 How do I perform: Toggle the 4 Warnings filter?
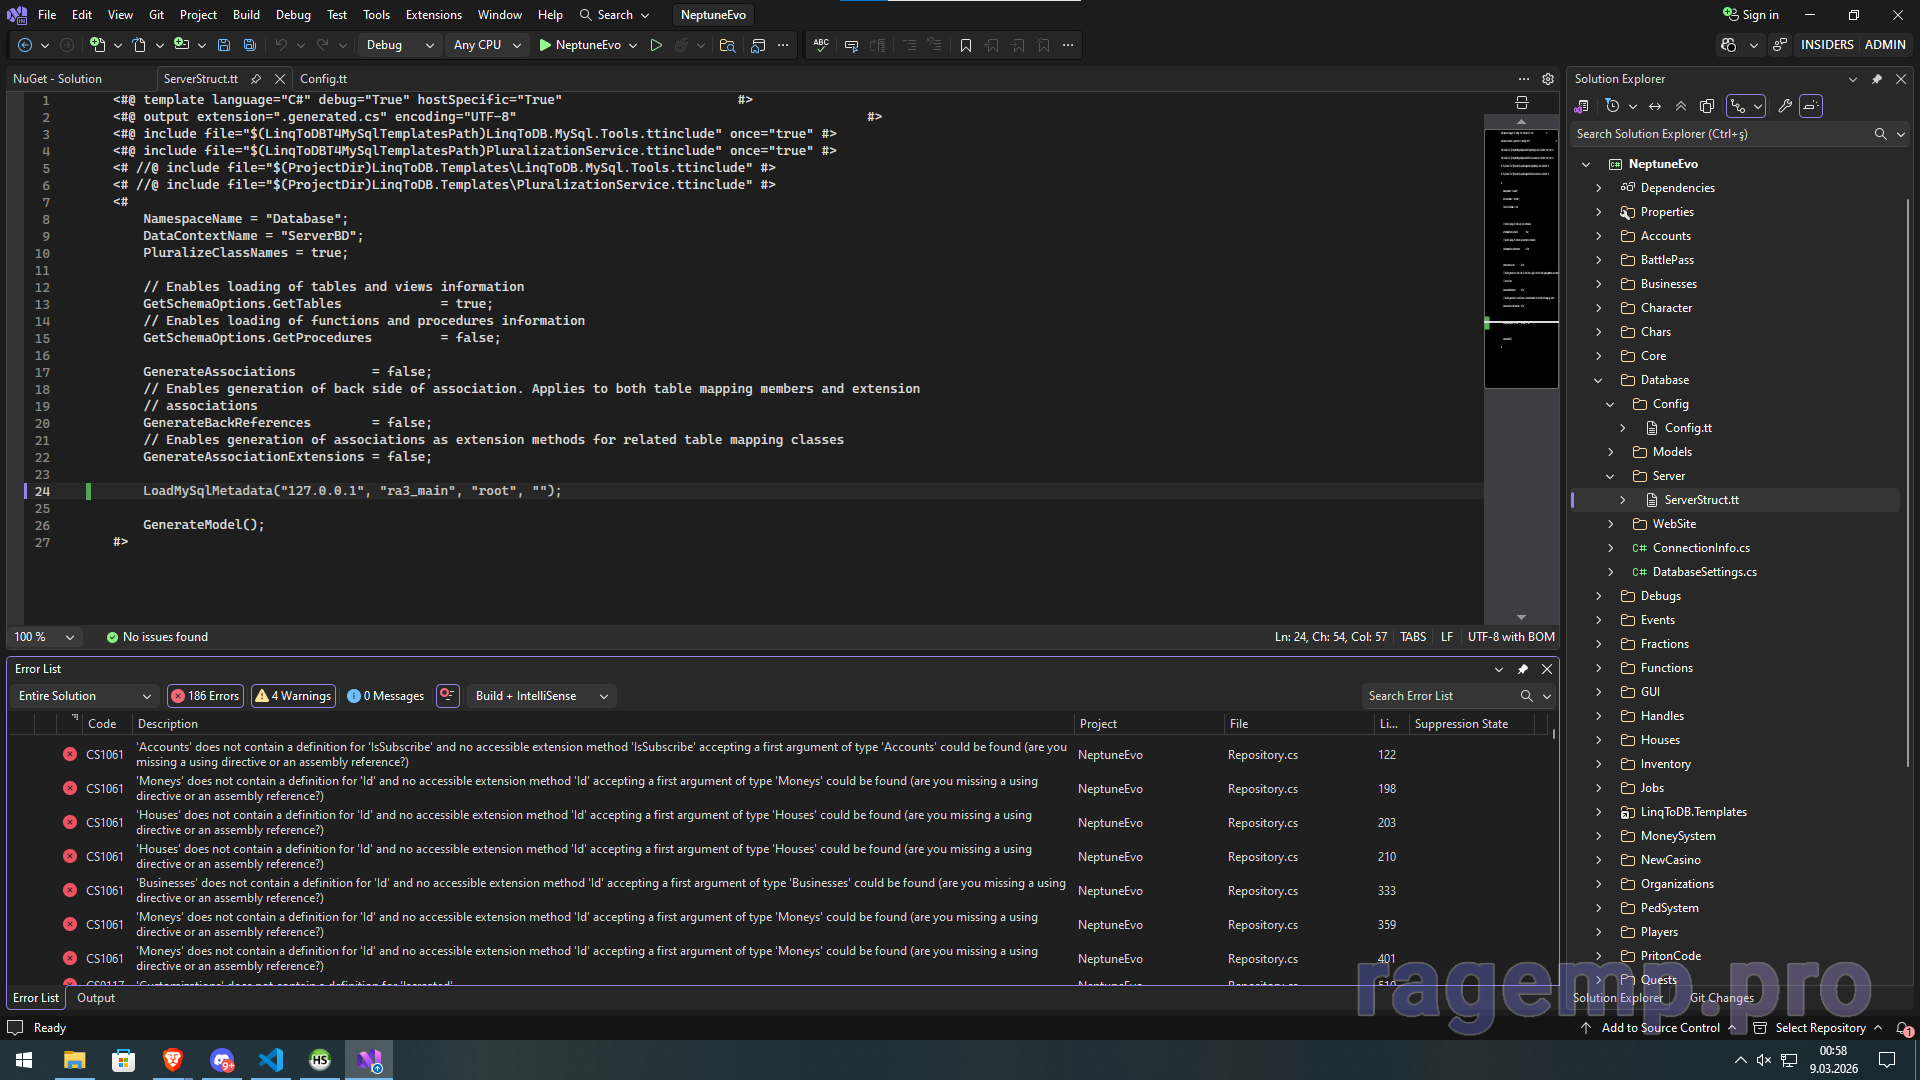pyautogui.click(x=293, y=696)
